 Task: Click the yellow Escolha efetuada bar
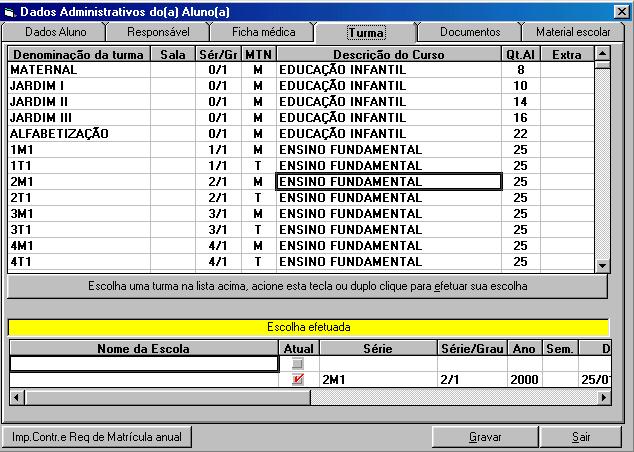(x=308, y=327)
